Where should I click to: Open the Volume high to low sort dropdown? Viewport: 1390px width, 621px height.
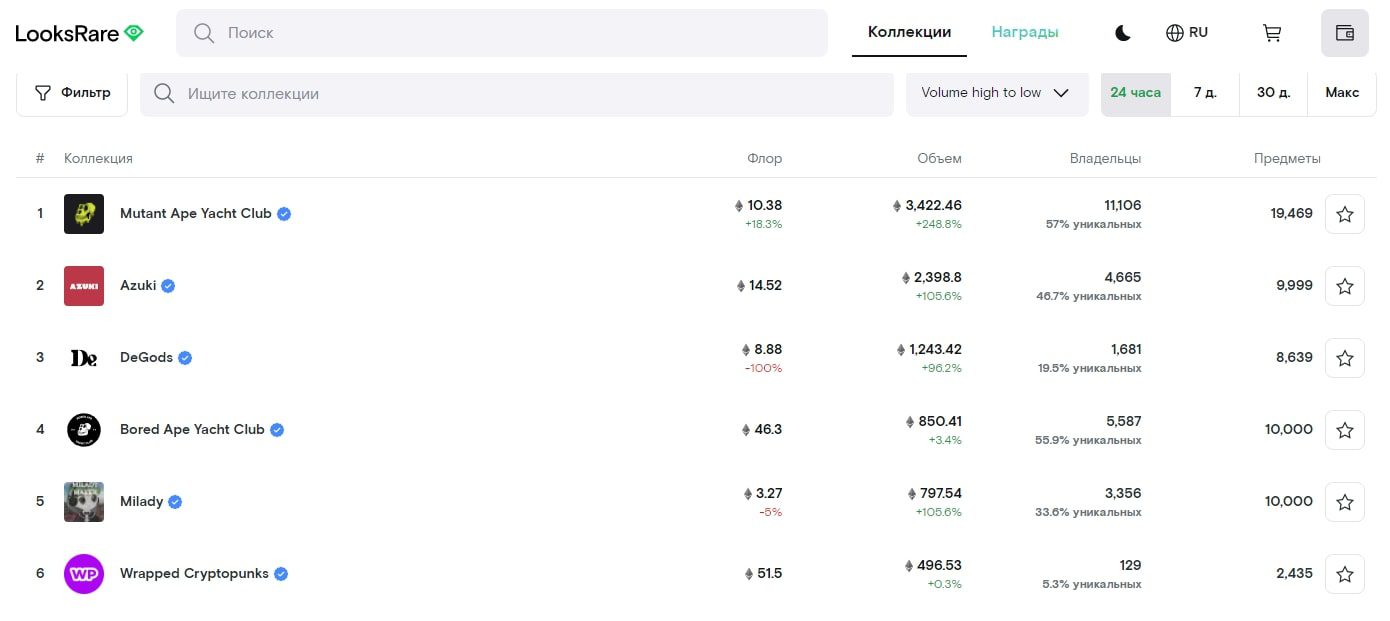point(996,92)
